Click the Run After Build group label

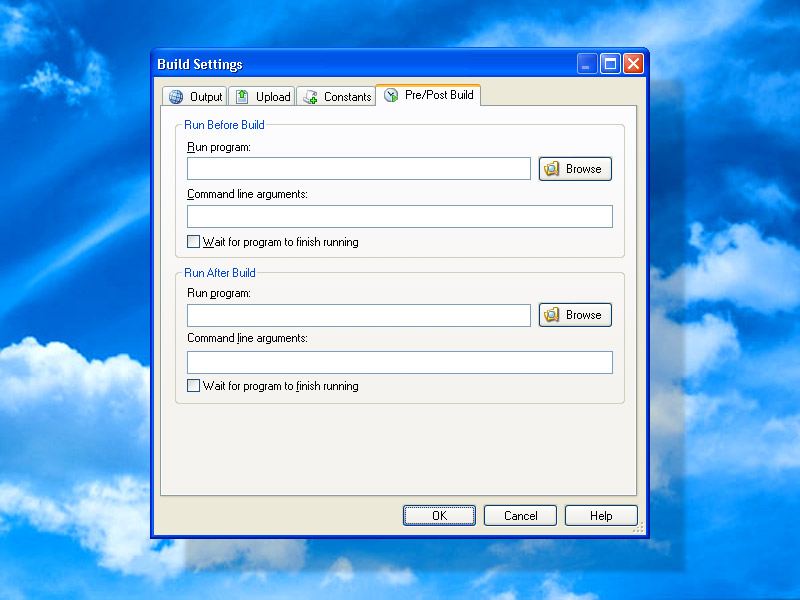click(220, 273)
